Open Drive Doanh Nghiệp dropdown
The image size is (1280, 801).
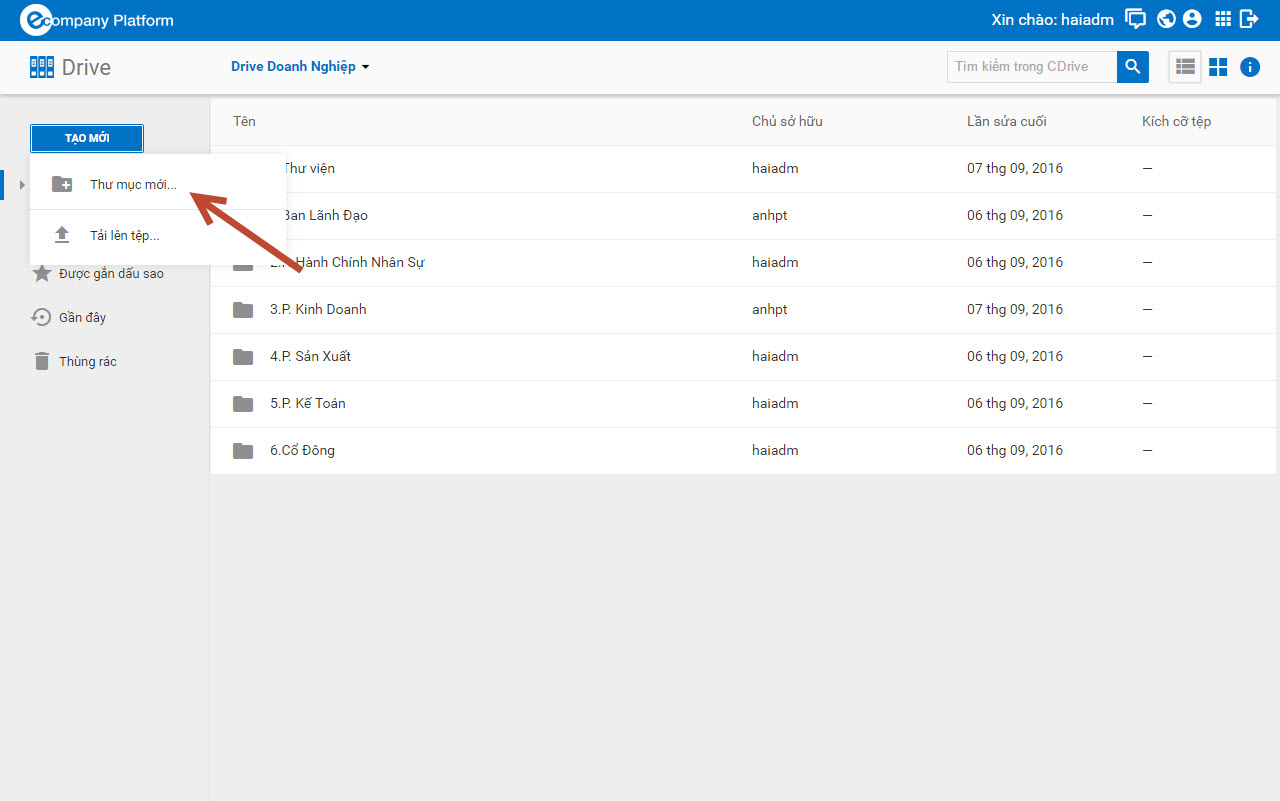tap(300, 67)
